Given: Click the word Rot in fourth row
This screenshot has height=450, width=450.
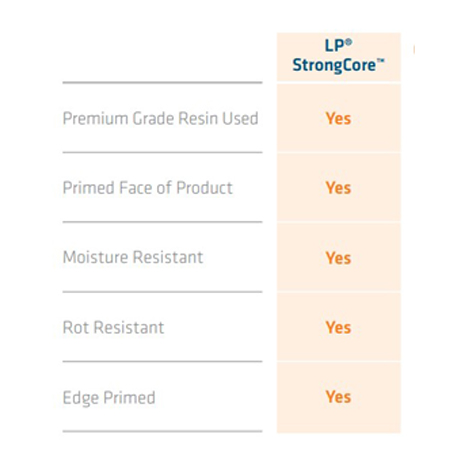Looking at the screenshot, I should point(76,327).
